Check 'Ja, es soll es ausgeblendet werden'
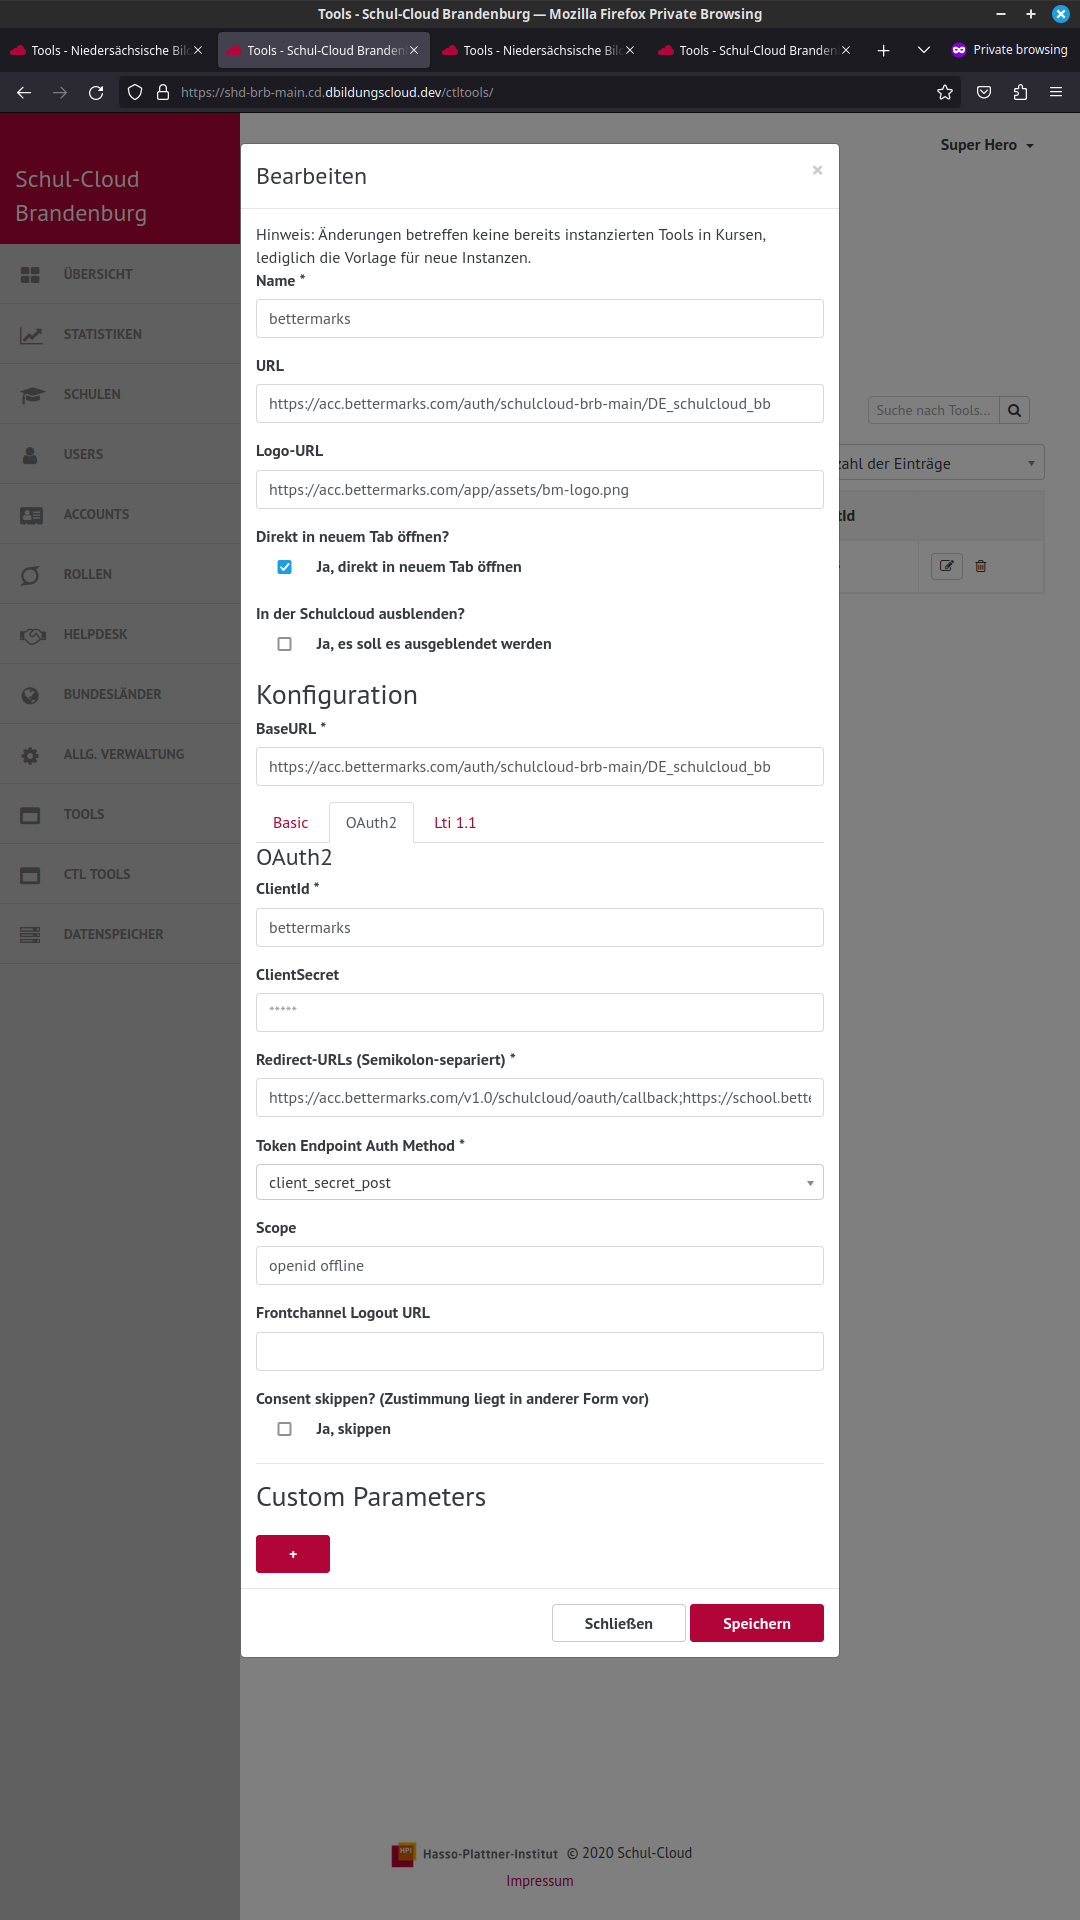The height and width of the screenshot is (1920, 1080). point(285,644)
